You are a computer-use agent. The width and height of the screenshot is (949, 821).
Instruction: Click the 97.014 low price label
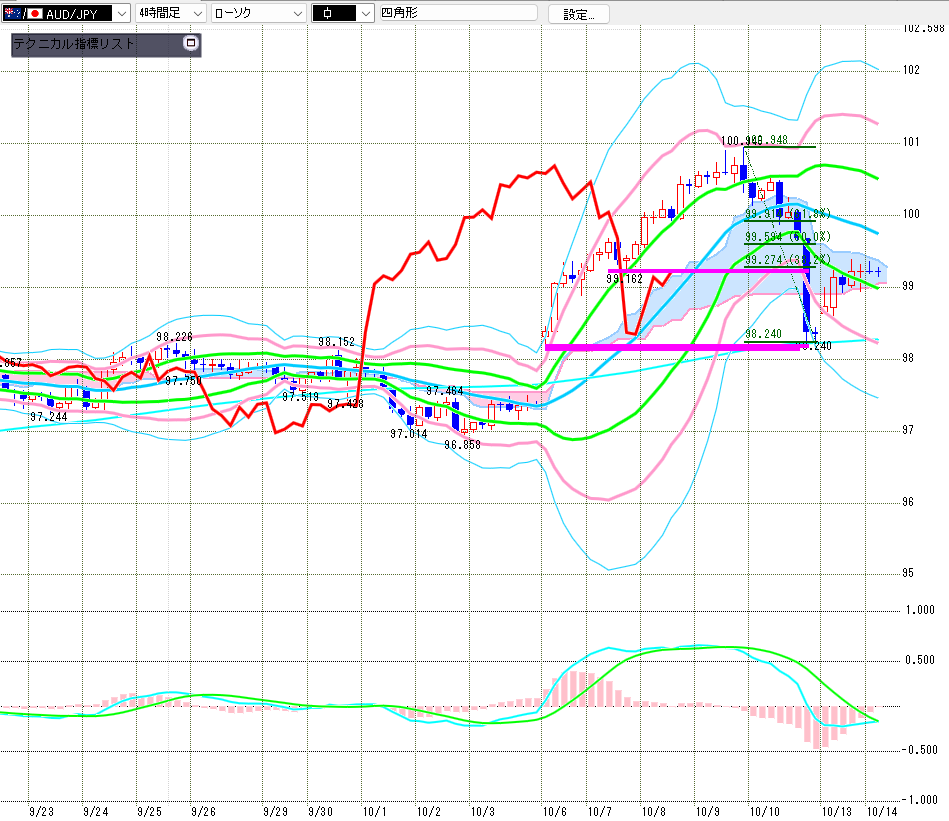[x=408, y=434]
